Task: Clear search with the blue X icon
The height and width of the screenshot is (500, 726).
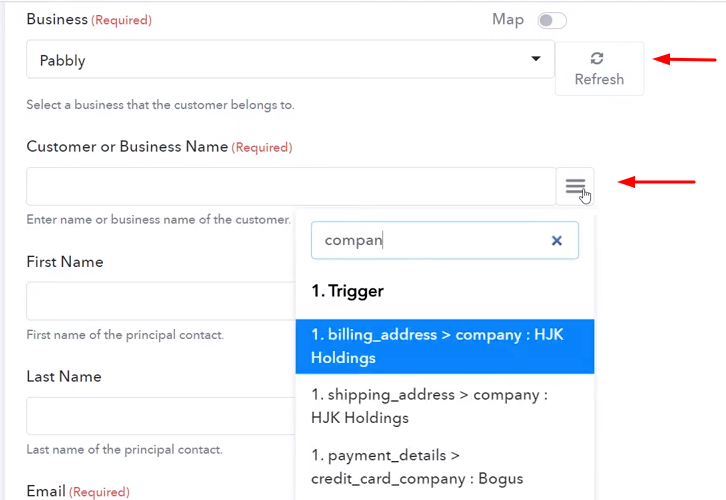Action: coord(557,240)
